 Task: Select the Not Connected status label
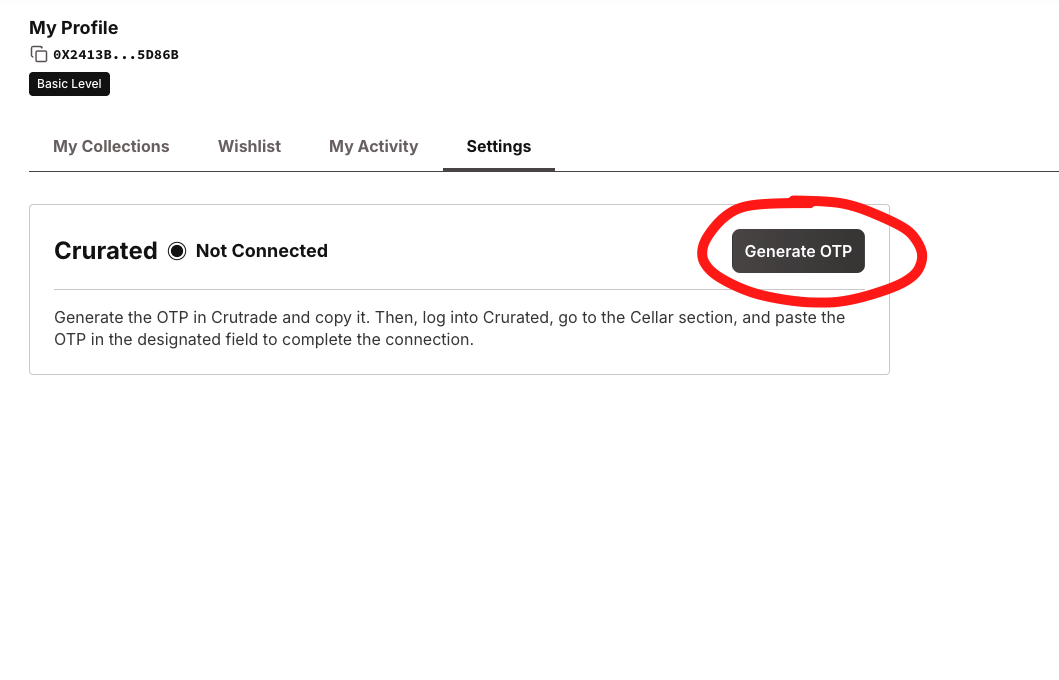point(262,251)
